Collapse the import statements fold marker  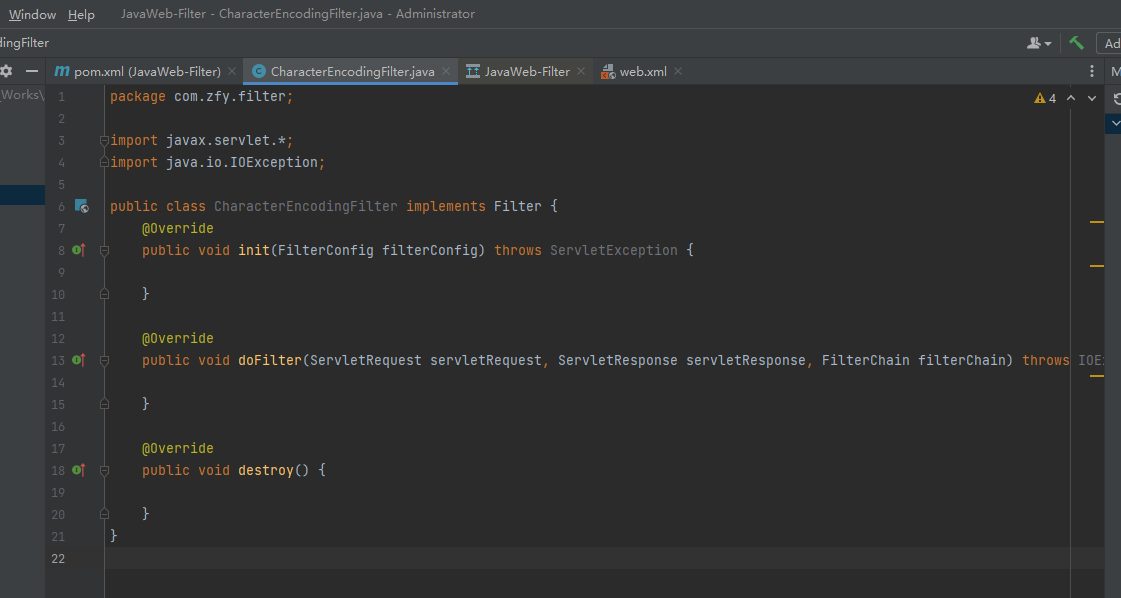tap(104, 141)
